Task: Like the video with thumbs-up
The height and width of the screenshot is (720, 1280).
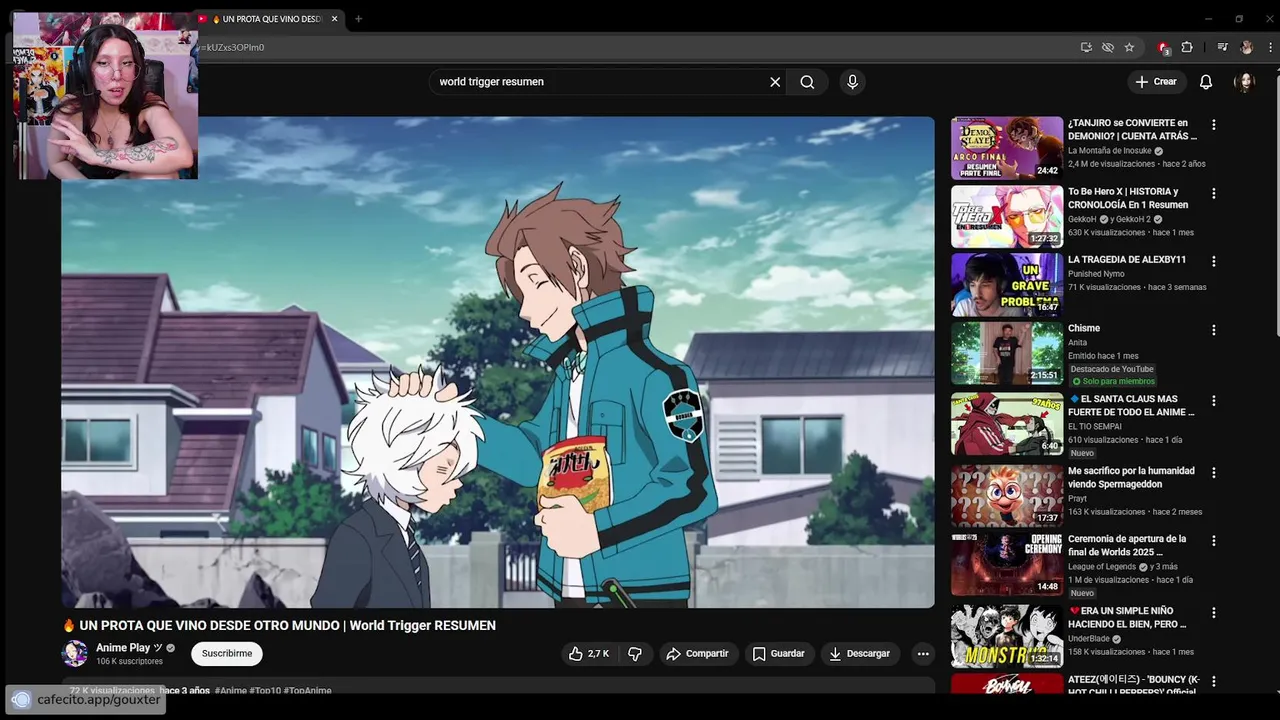Action: 589,654
